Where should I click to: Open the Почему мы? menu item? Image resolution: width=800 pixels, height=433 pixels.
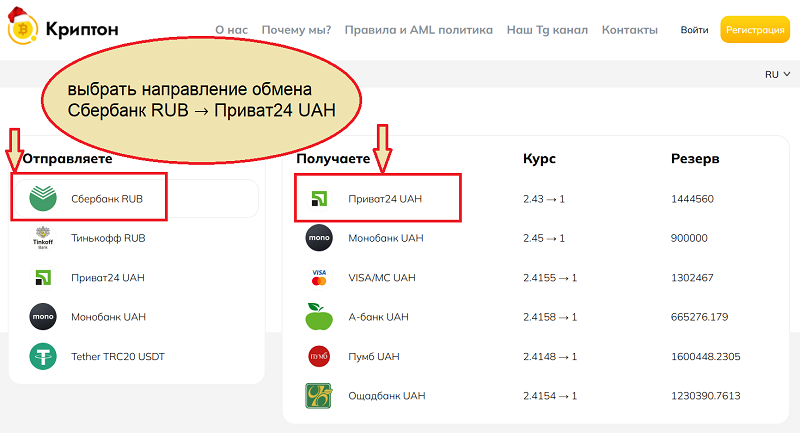click(x=296, y=30)
